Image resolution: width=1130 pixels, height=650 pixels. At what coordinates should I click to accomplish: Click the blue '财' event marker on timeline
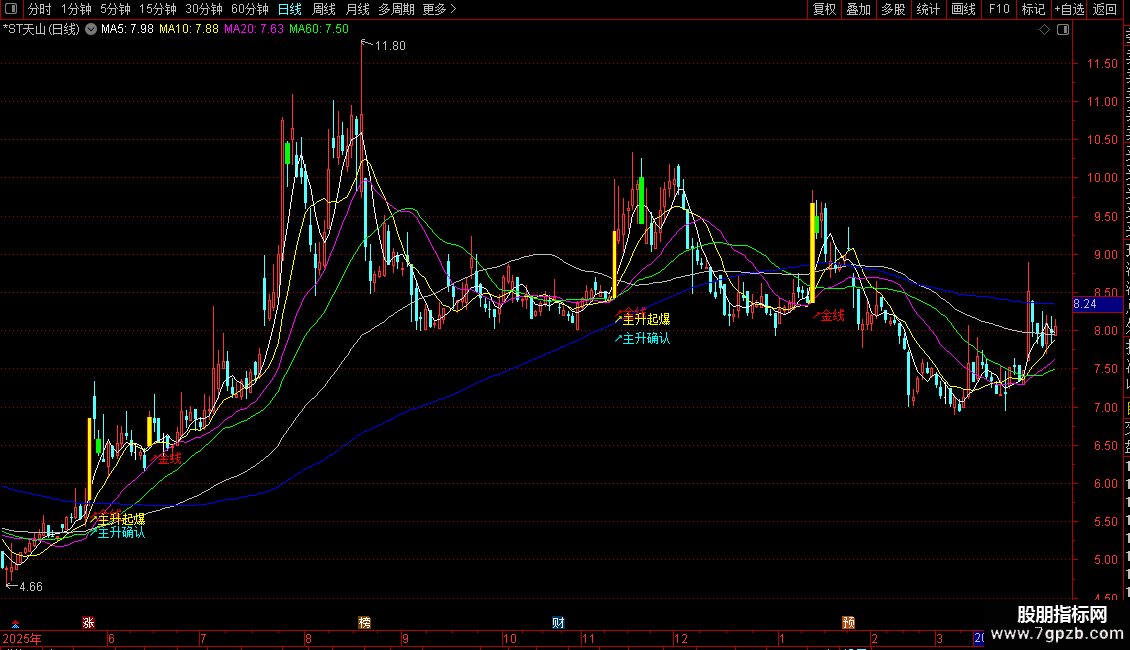pyautogui.click(x=558, y=622)
